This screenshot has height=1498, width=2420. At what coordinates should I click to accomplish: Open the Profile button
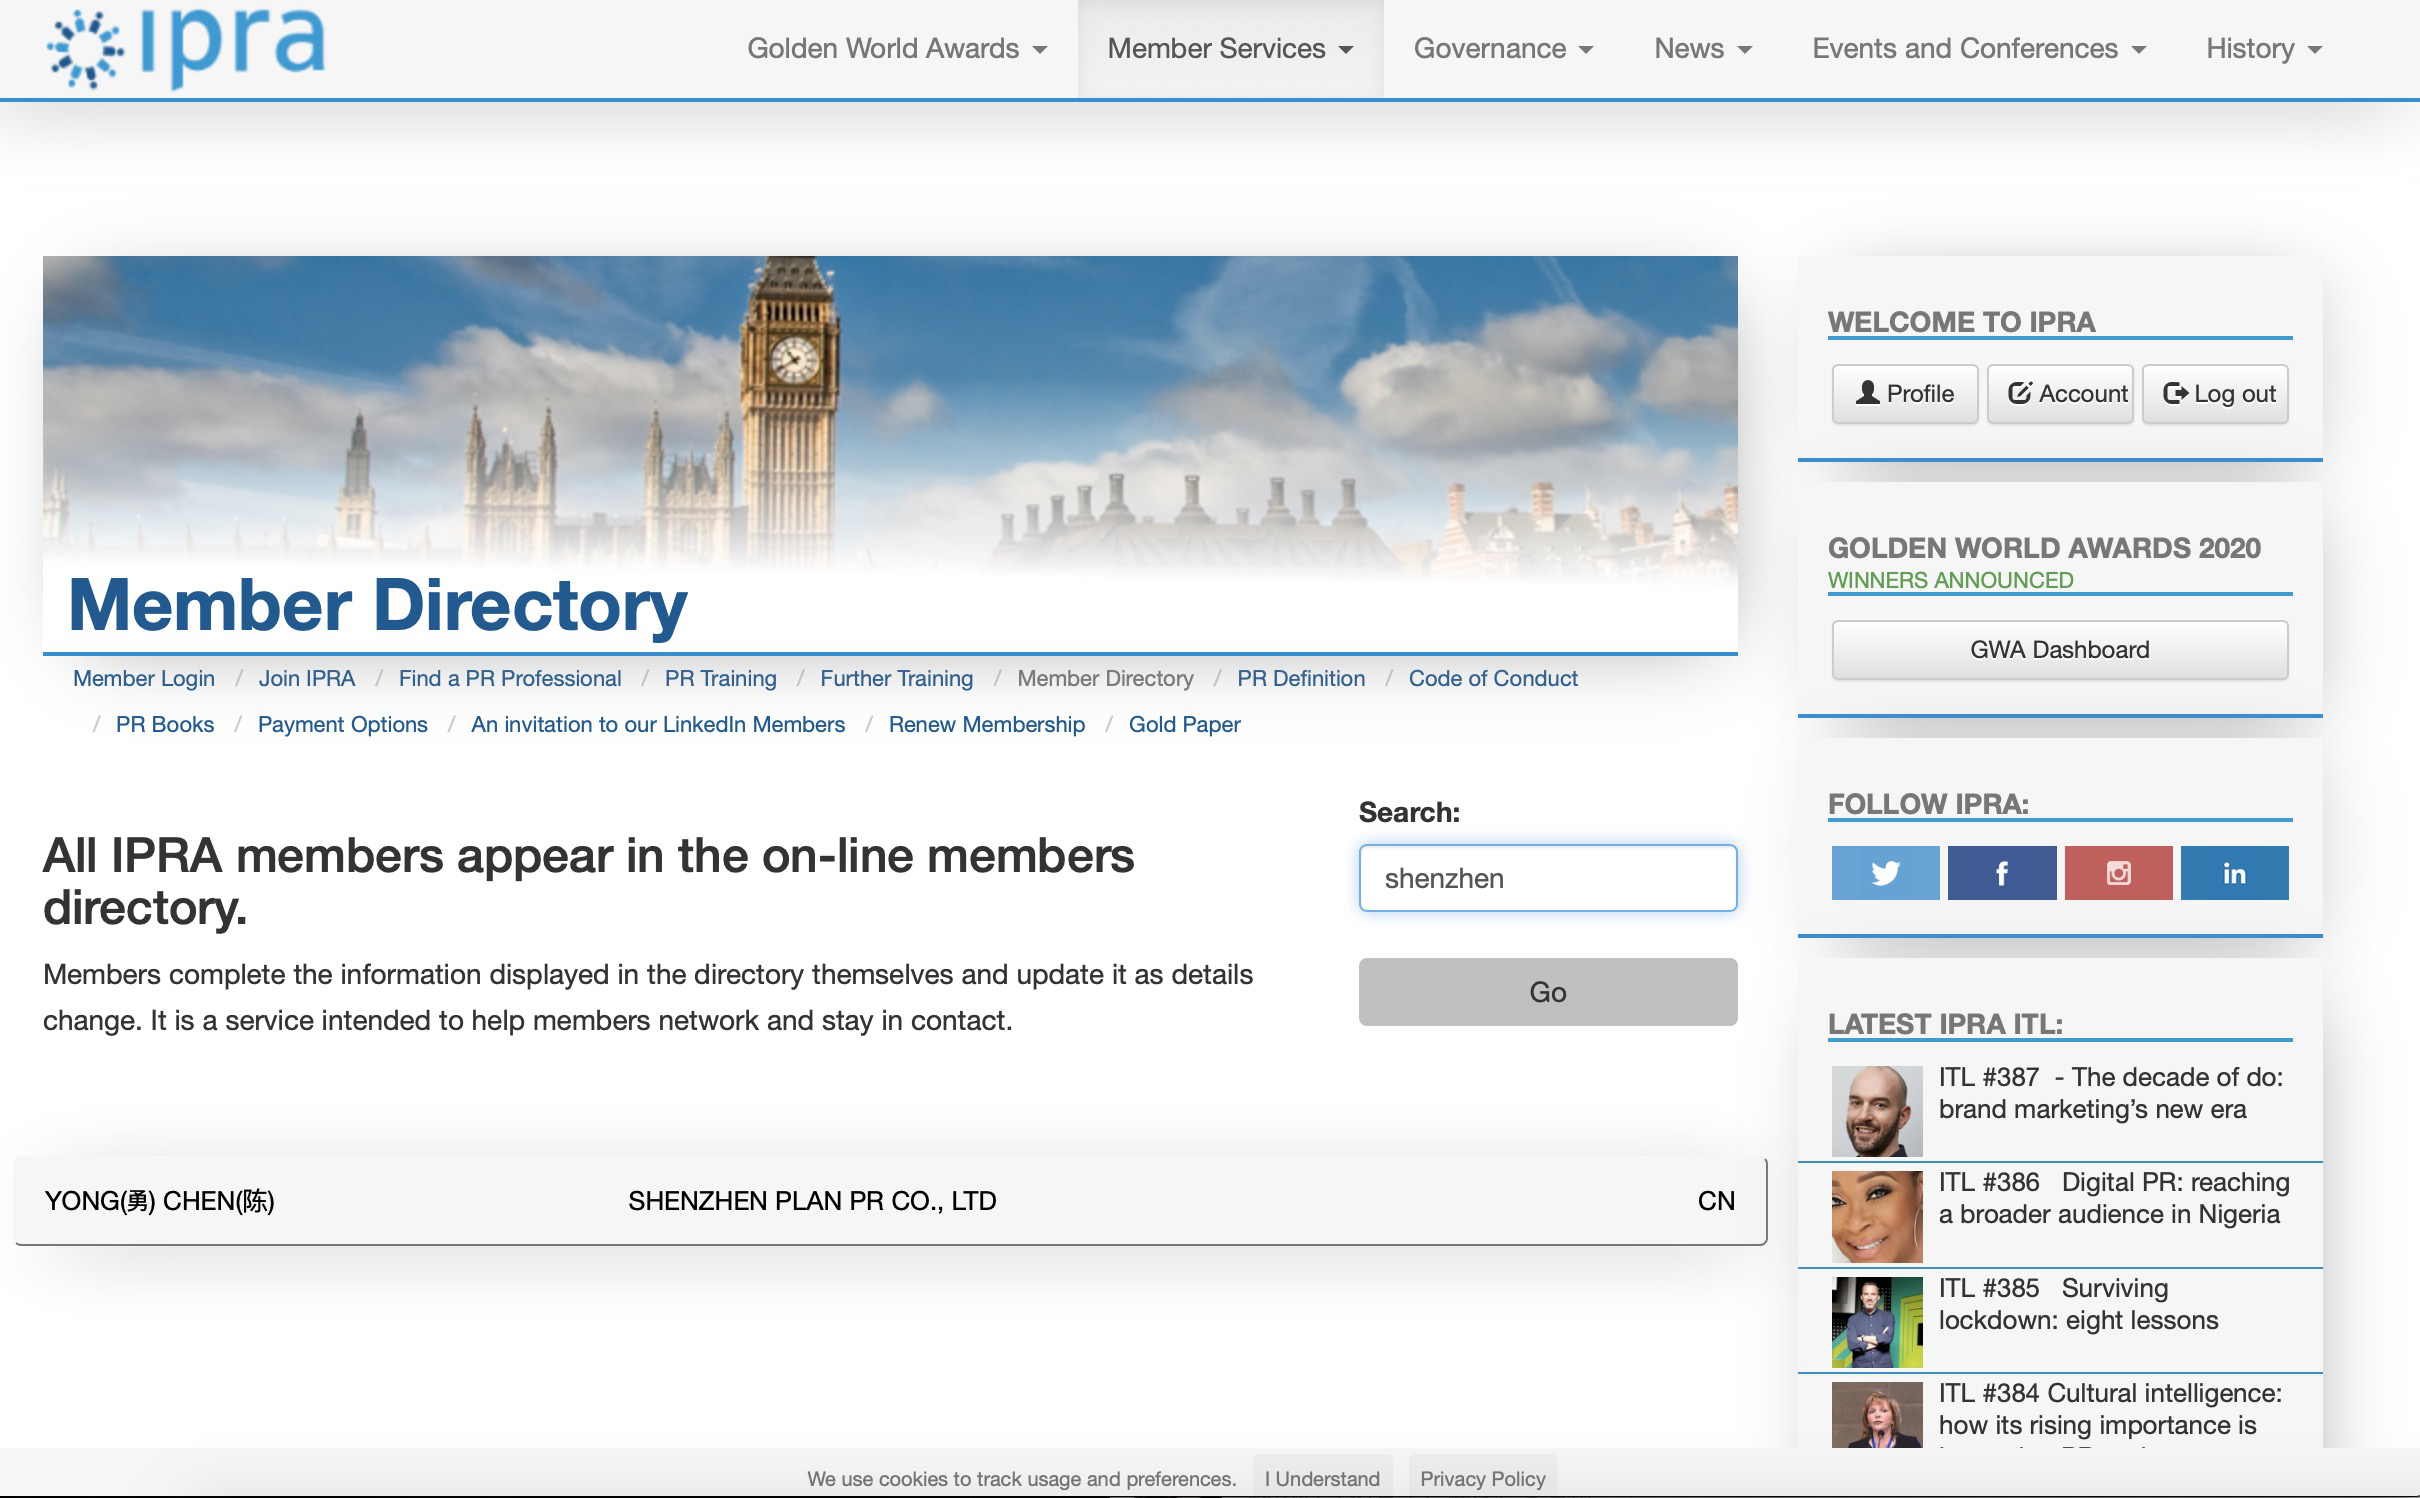1905,394
